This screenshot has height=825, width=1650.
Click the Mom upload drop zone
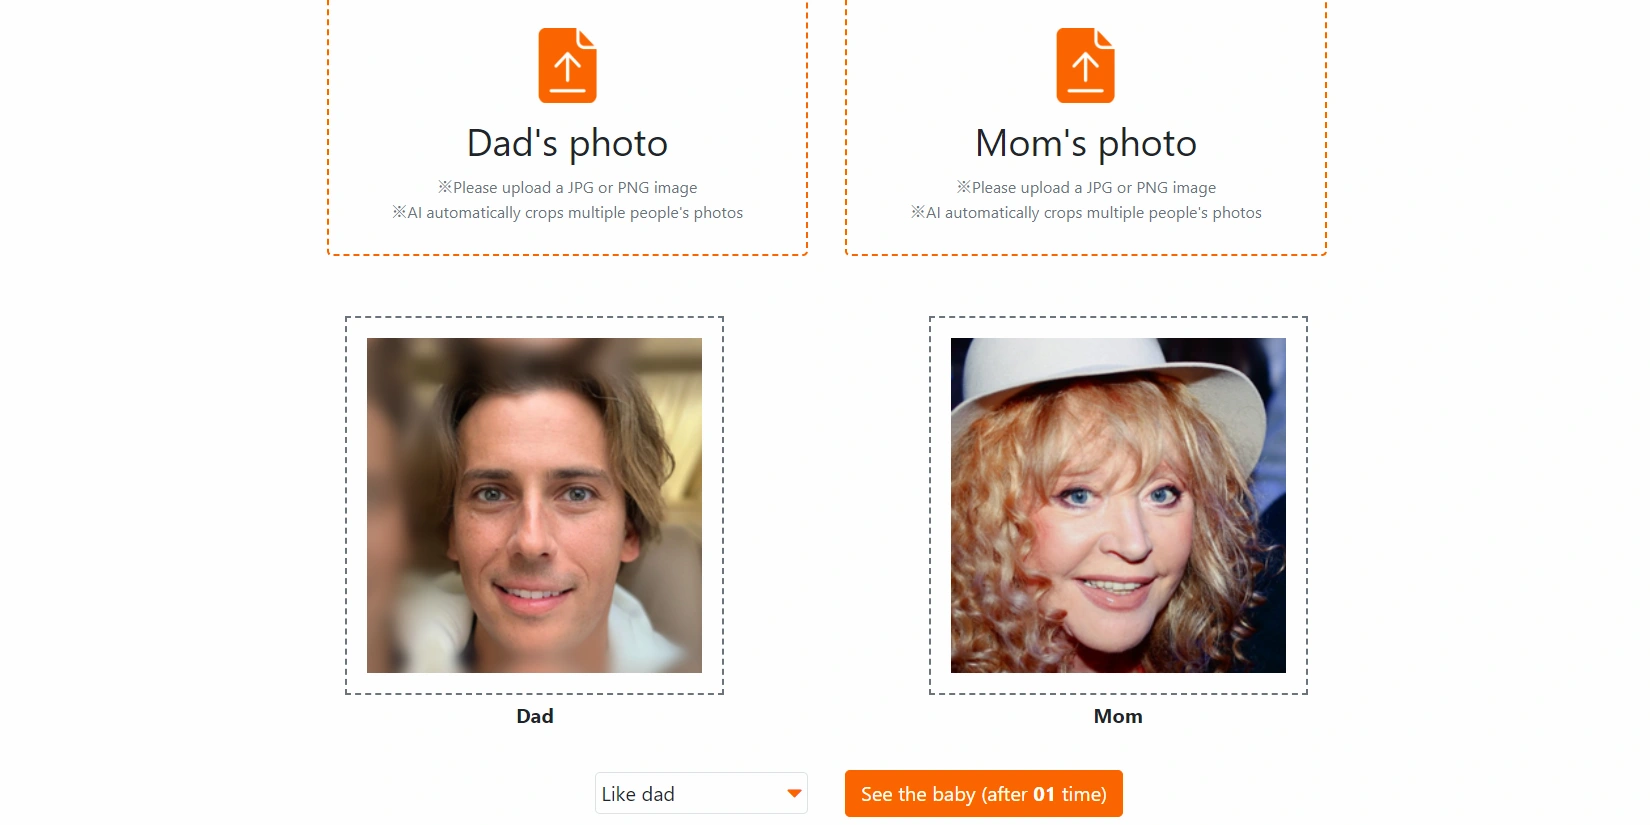[x=1086, y=127]
